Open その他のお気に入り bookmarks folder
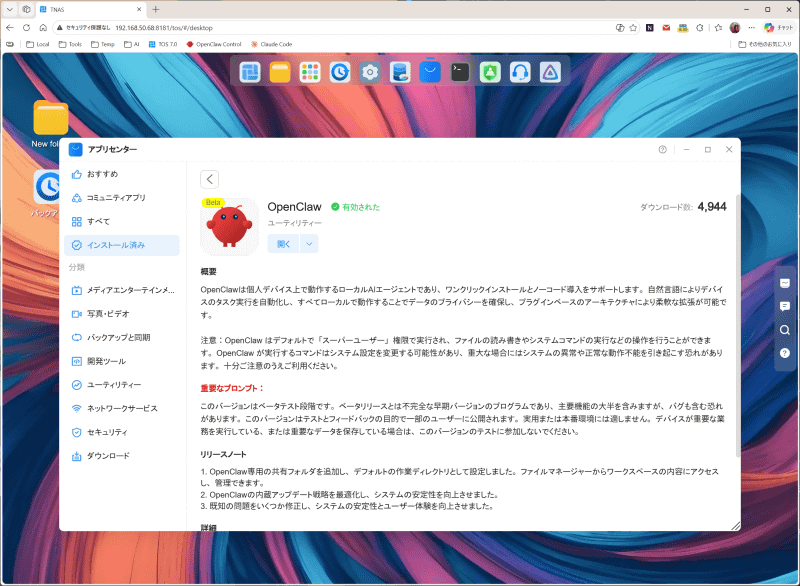 point(765,44)
